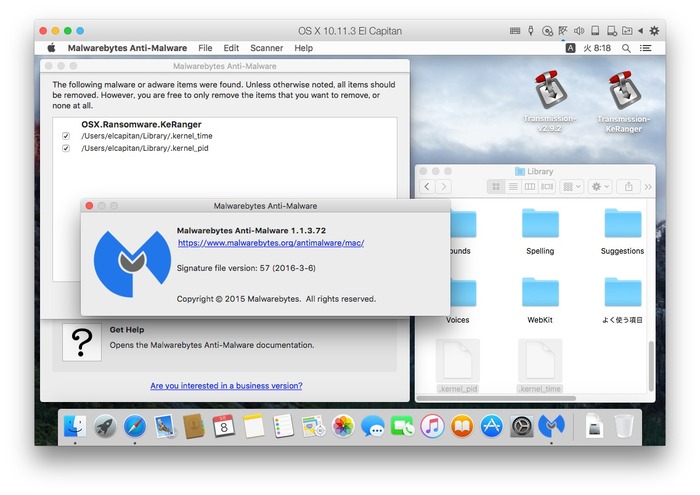Image resolution: width=700 pixels, height=495 pixels.
Task: Switch Finder to list view
Action: [x=513, y=186]
